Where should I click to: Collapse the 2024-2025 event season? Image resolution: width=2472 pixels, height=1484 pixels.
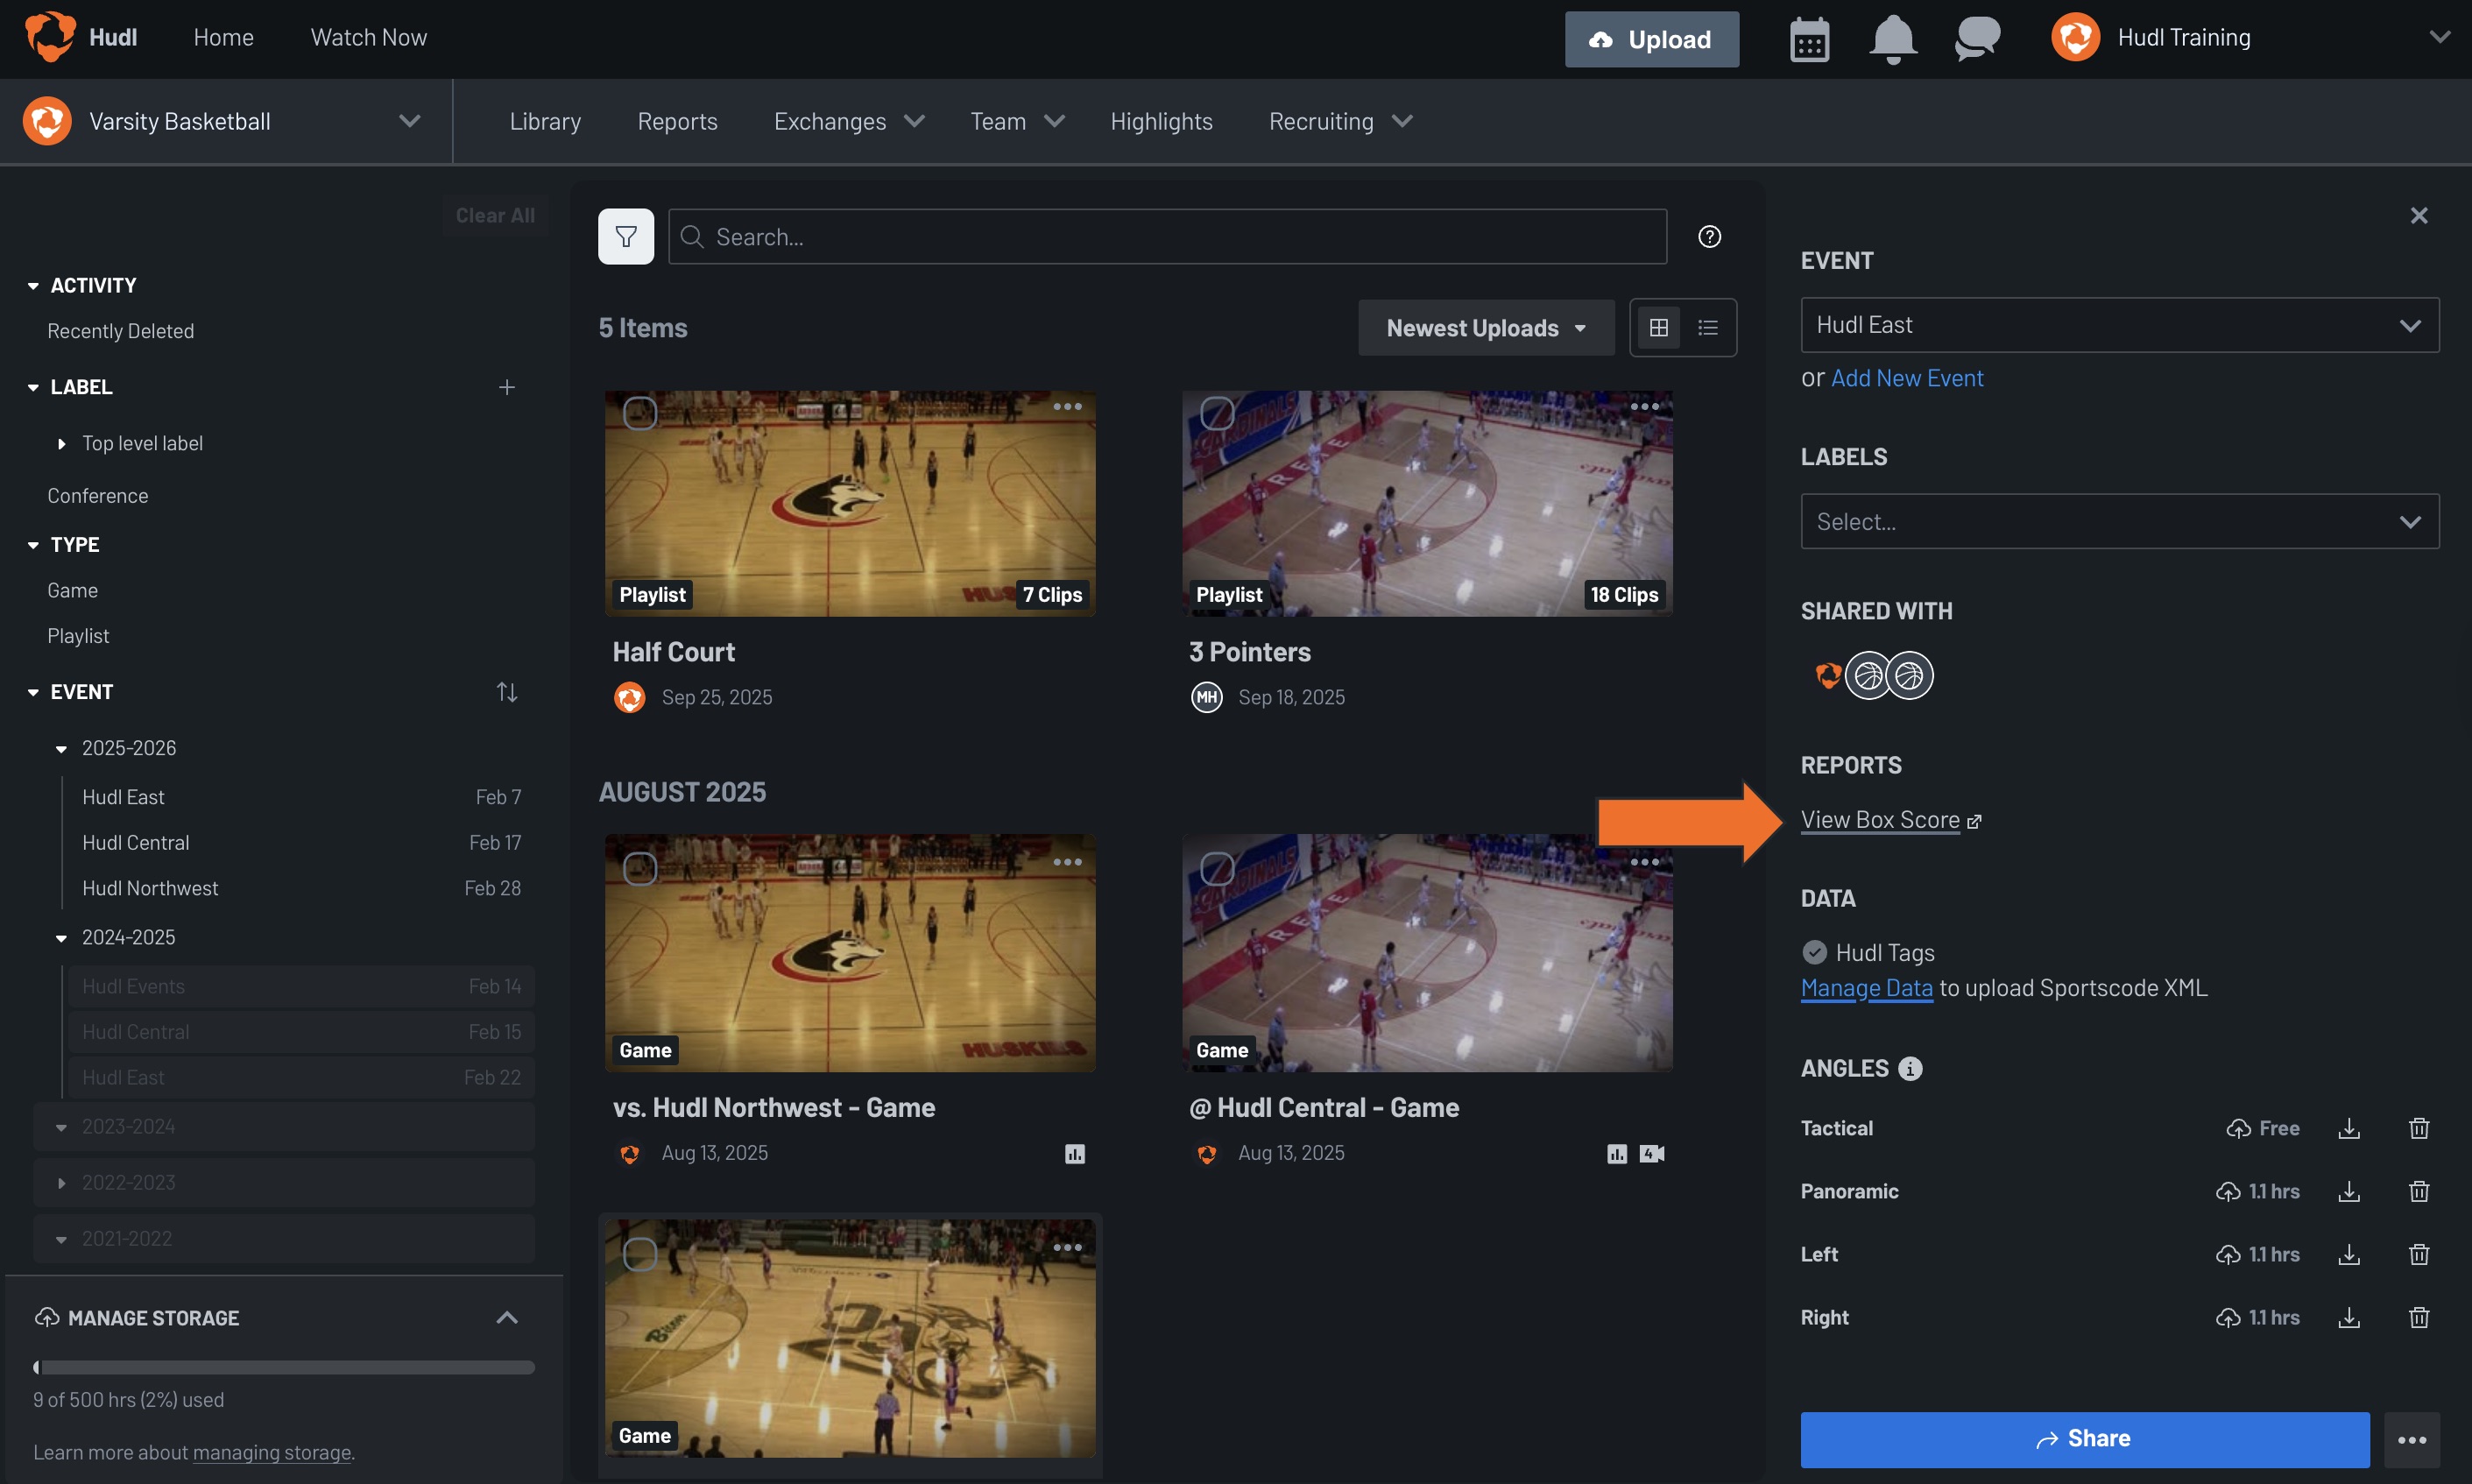62,938
